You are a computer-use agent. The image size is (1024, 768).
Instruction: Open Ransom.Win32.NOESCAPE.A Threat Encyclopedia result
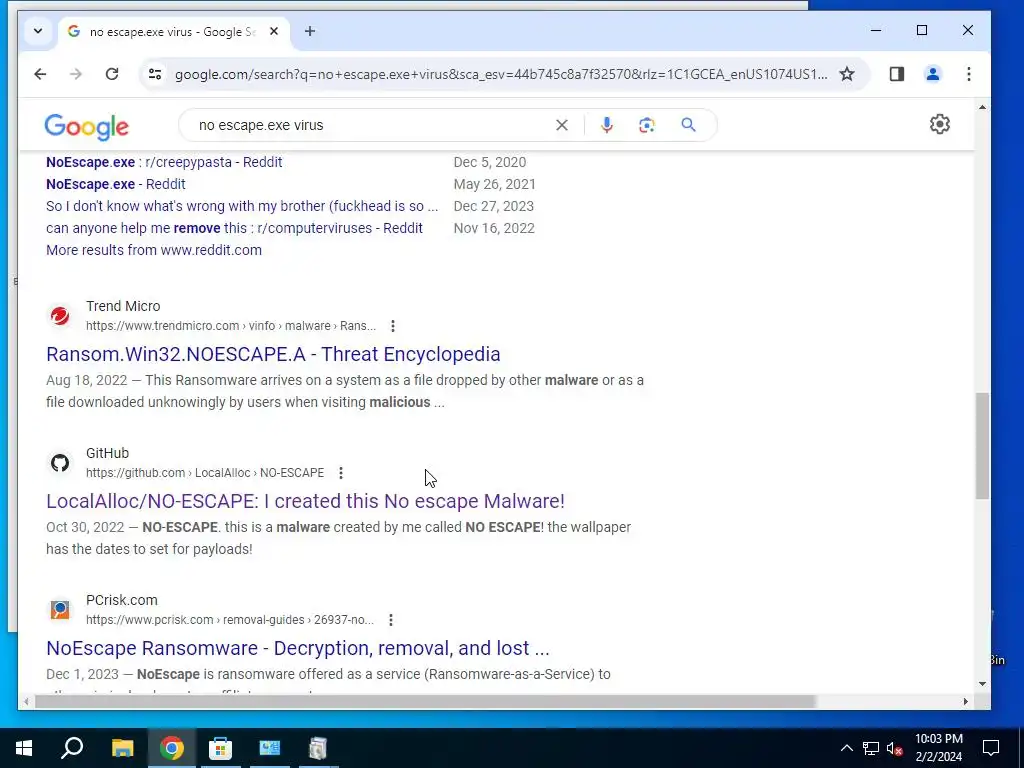[x=273, y=354]
